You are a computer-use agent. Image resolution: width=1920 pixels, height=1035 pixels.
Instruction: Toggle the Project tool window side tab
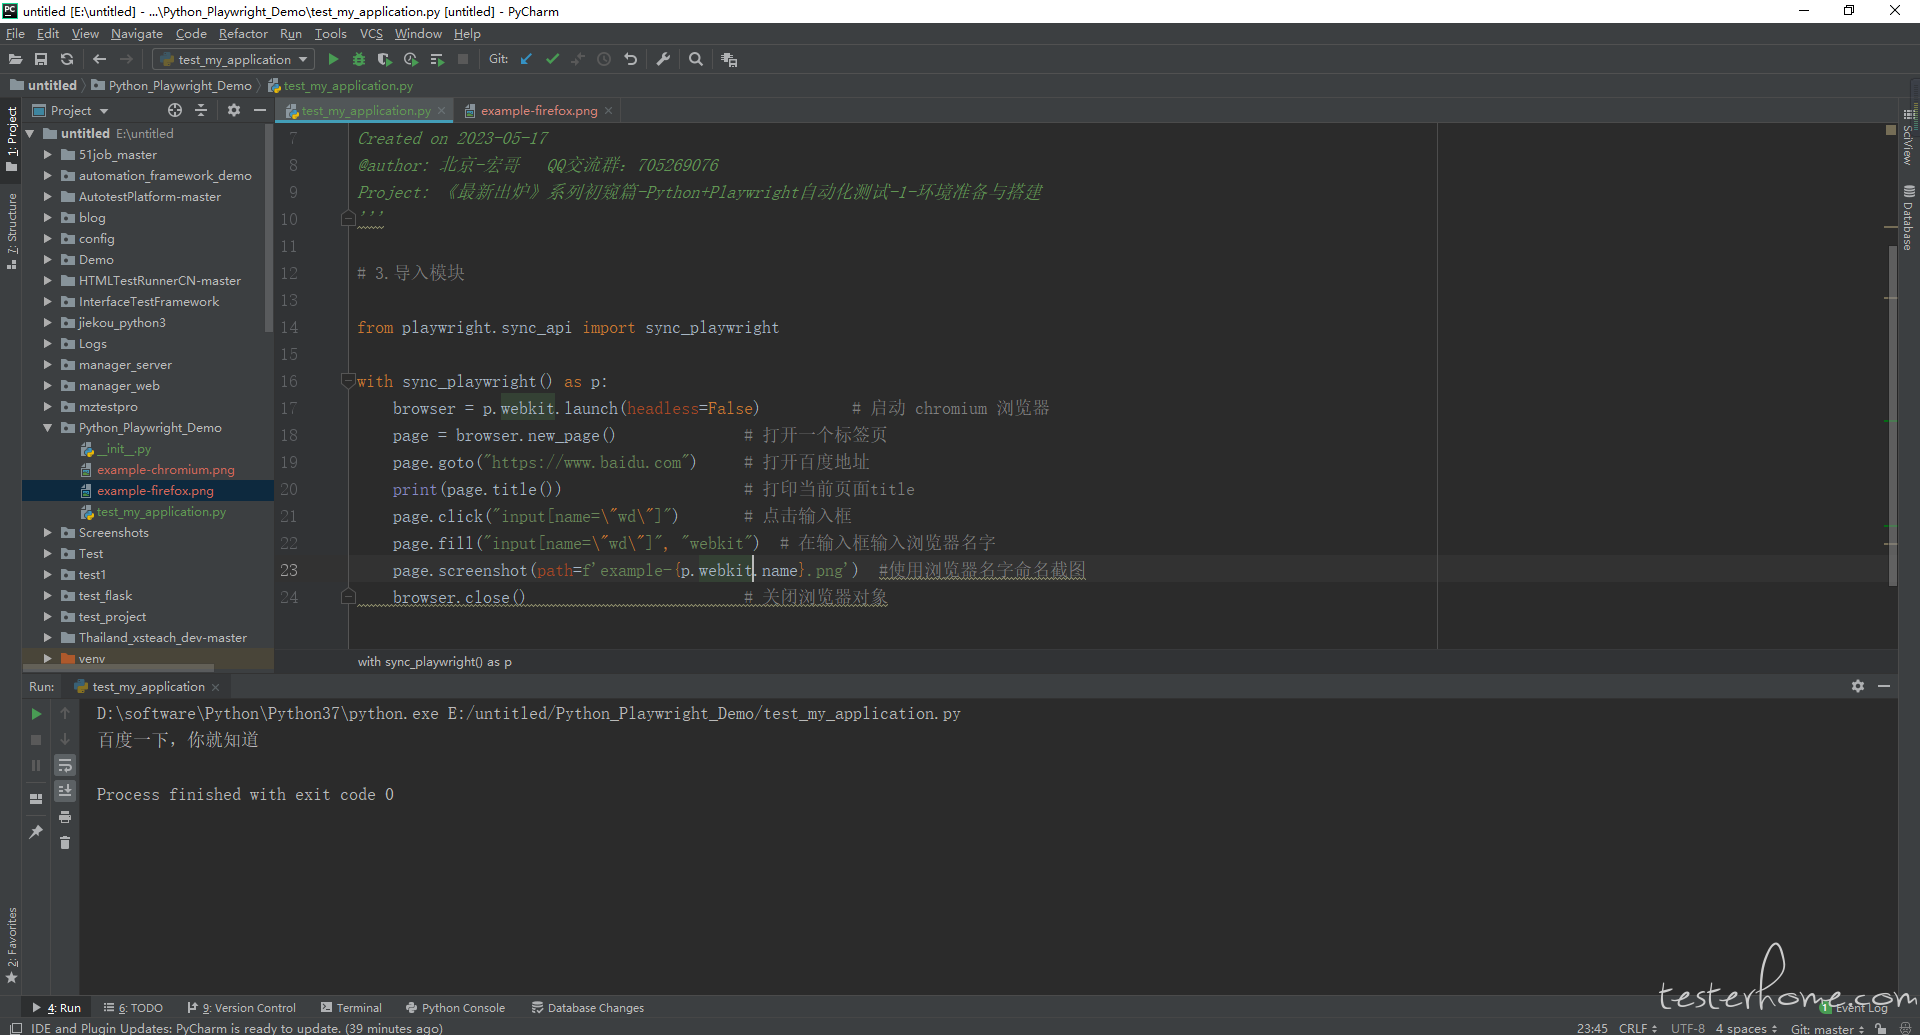coord(11,138)
